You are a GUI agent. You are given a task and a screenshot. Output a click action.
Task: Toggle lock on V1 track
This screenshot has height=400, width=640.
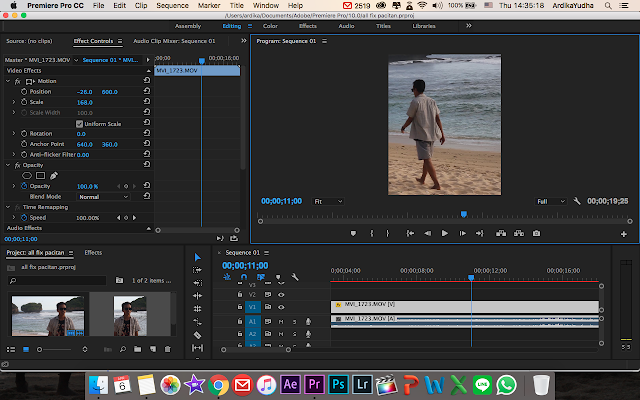click(240, 307)
